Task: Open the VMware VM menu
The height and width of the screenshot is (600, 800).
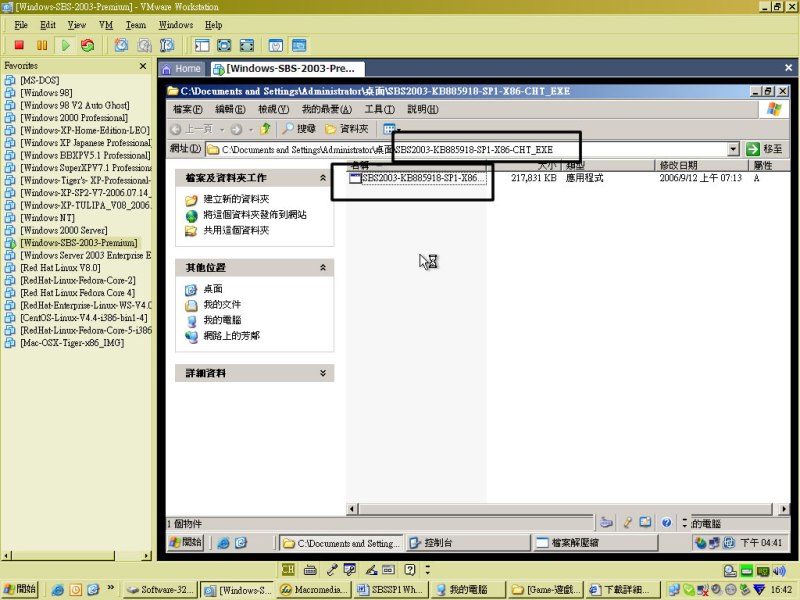Action: [106, 25]
